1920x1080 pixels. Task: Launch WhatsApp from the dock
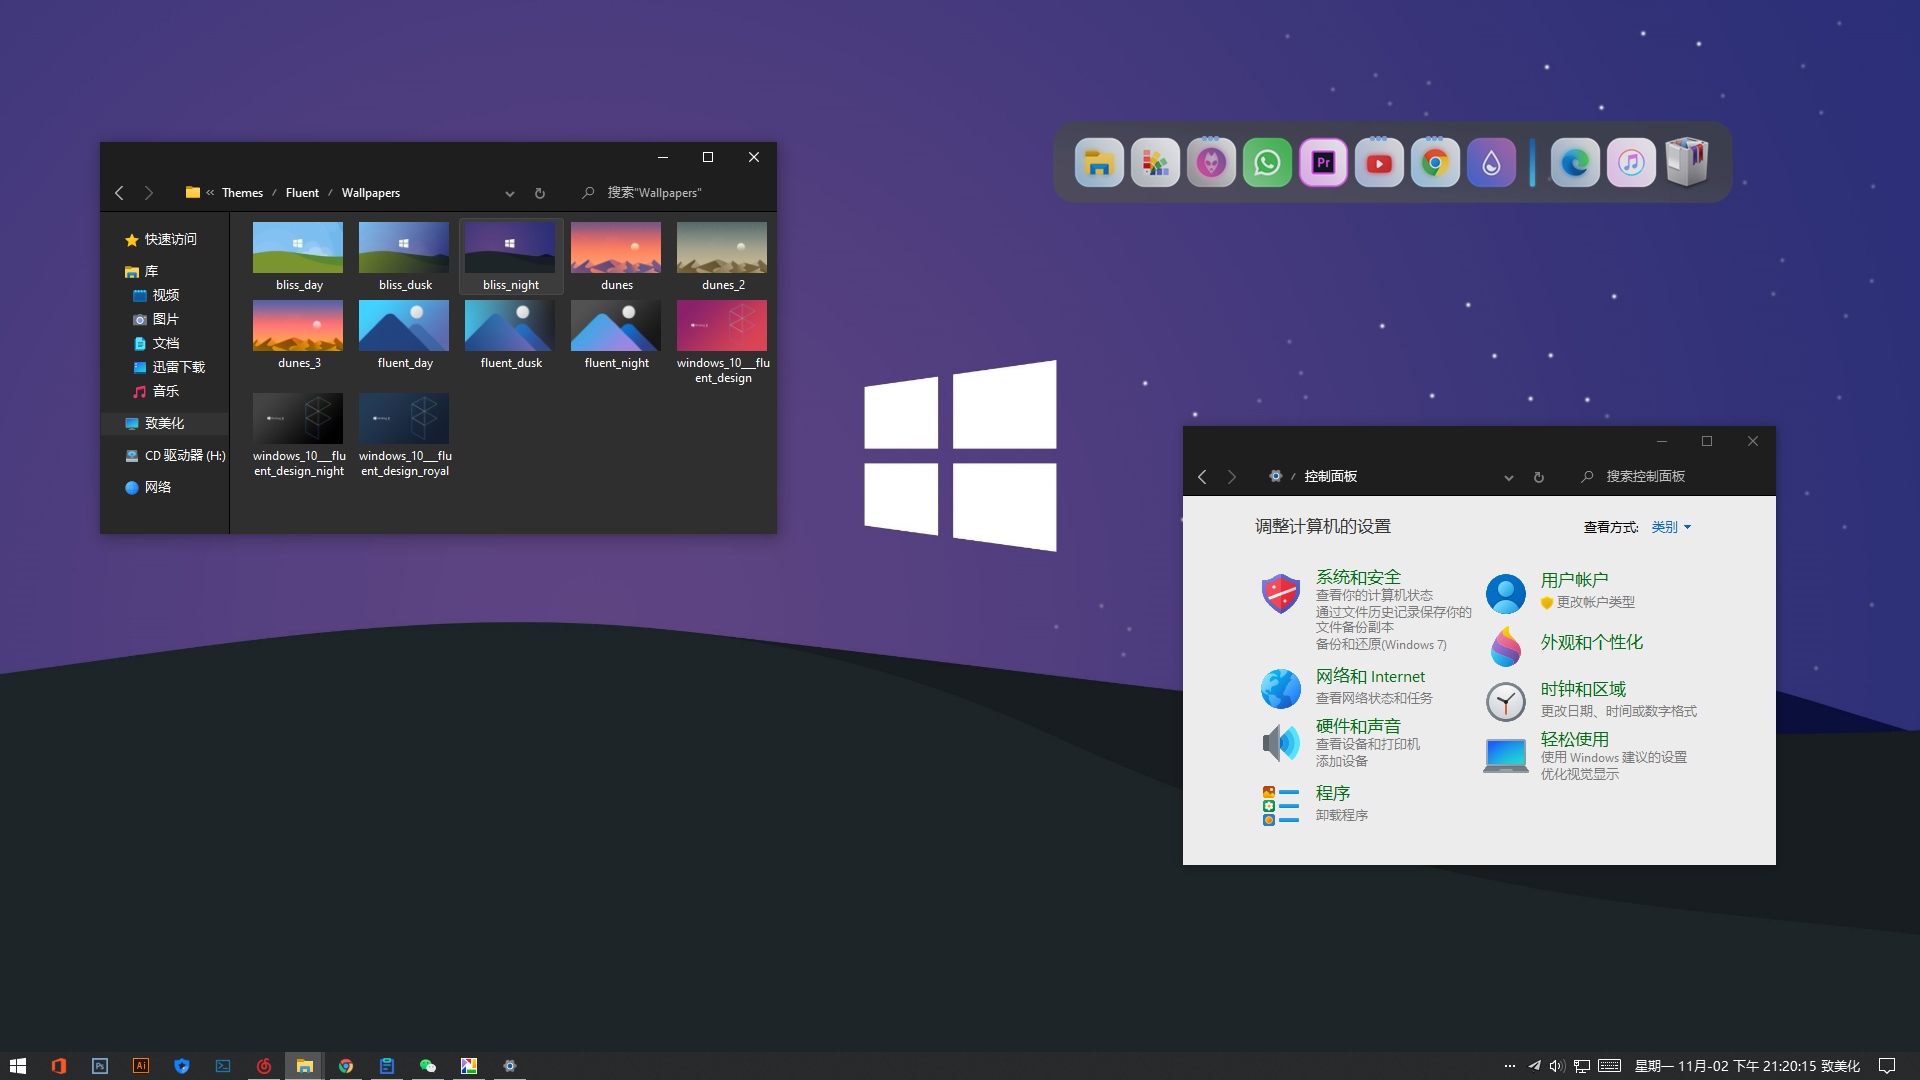(1267, 163)
